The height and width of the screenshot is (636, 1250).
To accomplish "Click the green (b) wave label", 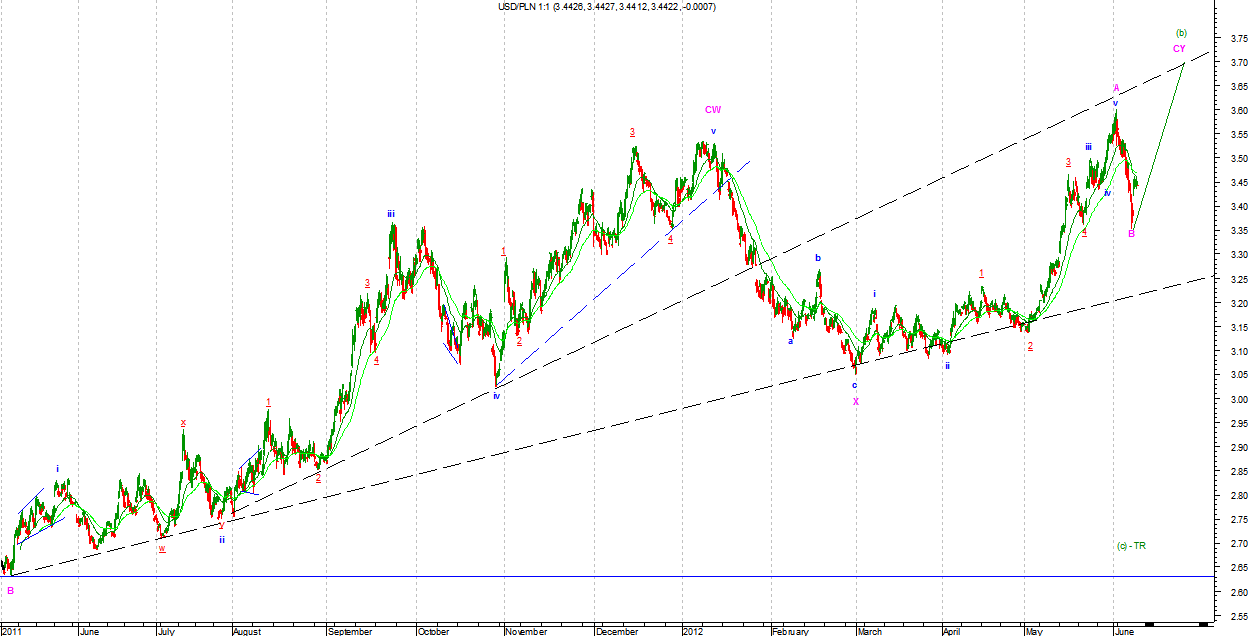I will click(1181, 33).
